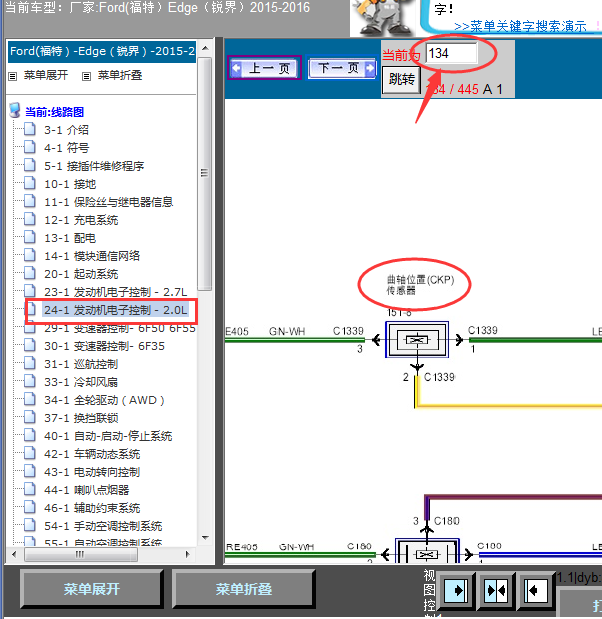Open tree item 37-1 换挡联锁
The height and width of the screenshot is (619, 602).
click(81, 418)
